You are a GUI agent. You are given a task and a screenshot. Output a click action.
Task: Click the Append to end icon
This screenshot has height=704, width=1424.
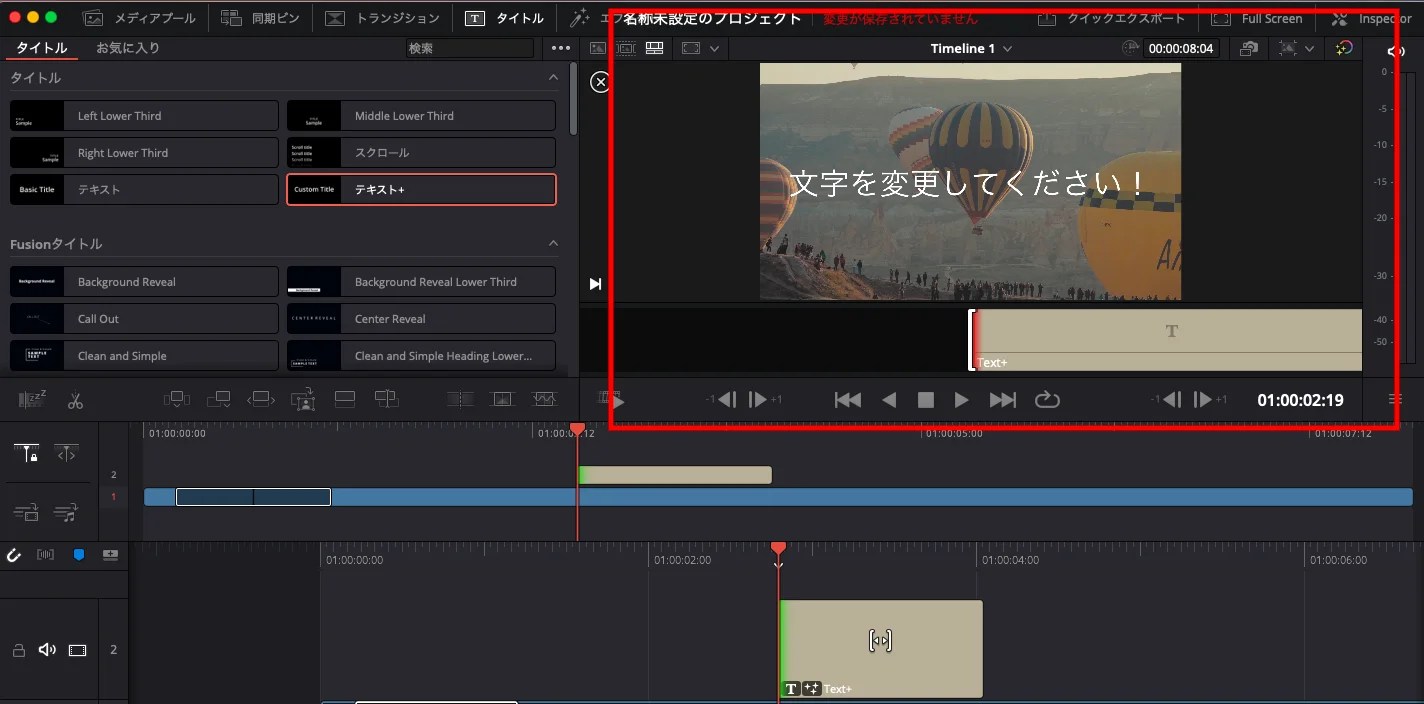pos(218,400)
